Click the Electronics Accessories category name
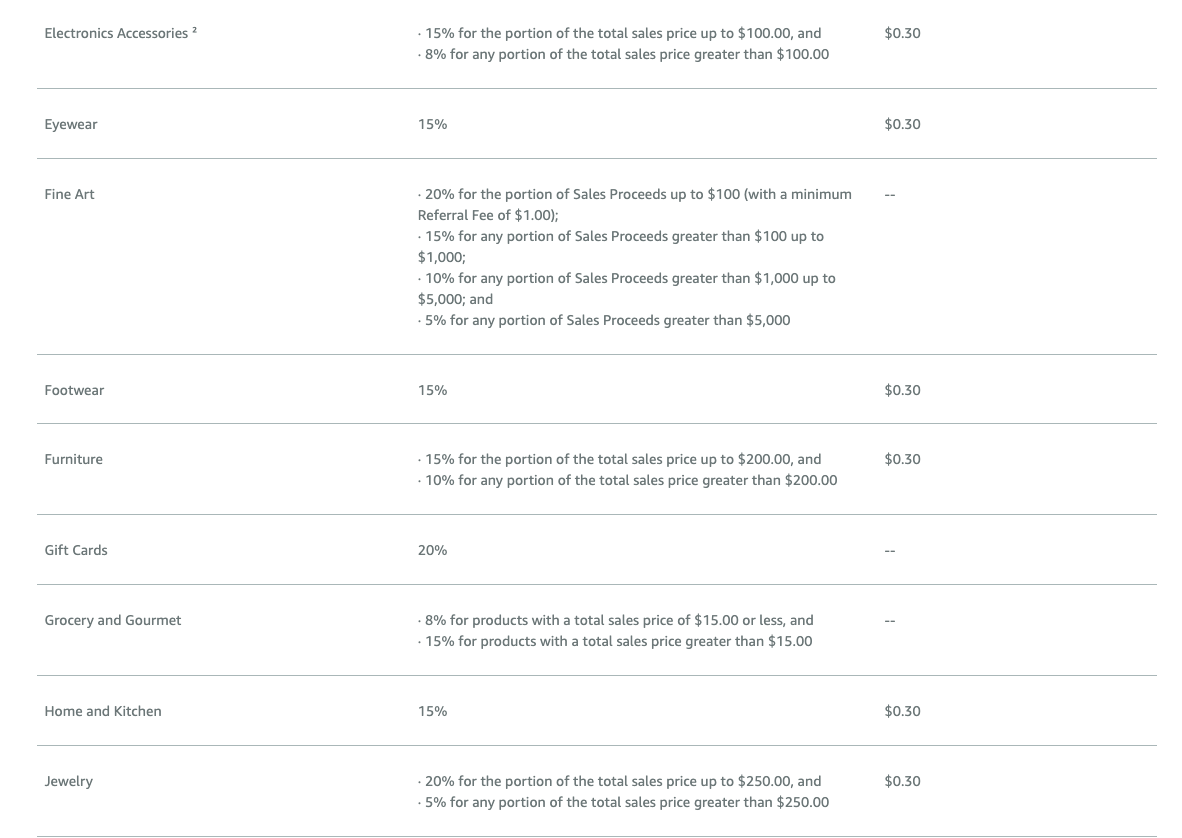The width and height of the screenshot is (1182, 838). pos(116,33)
